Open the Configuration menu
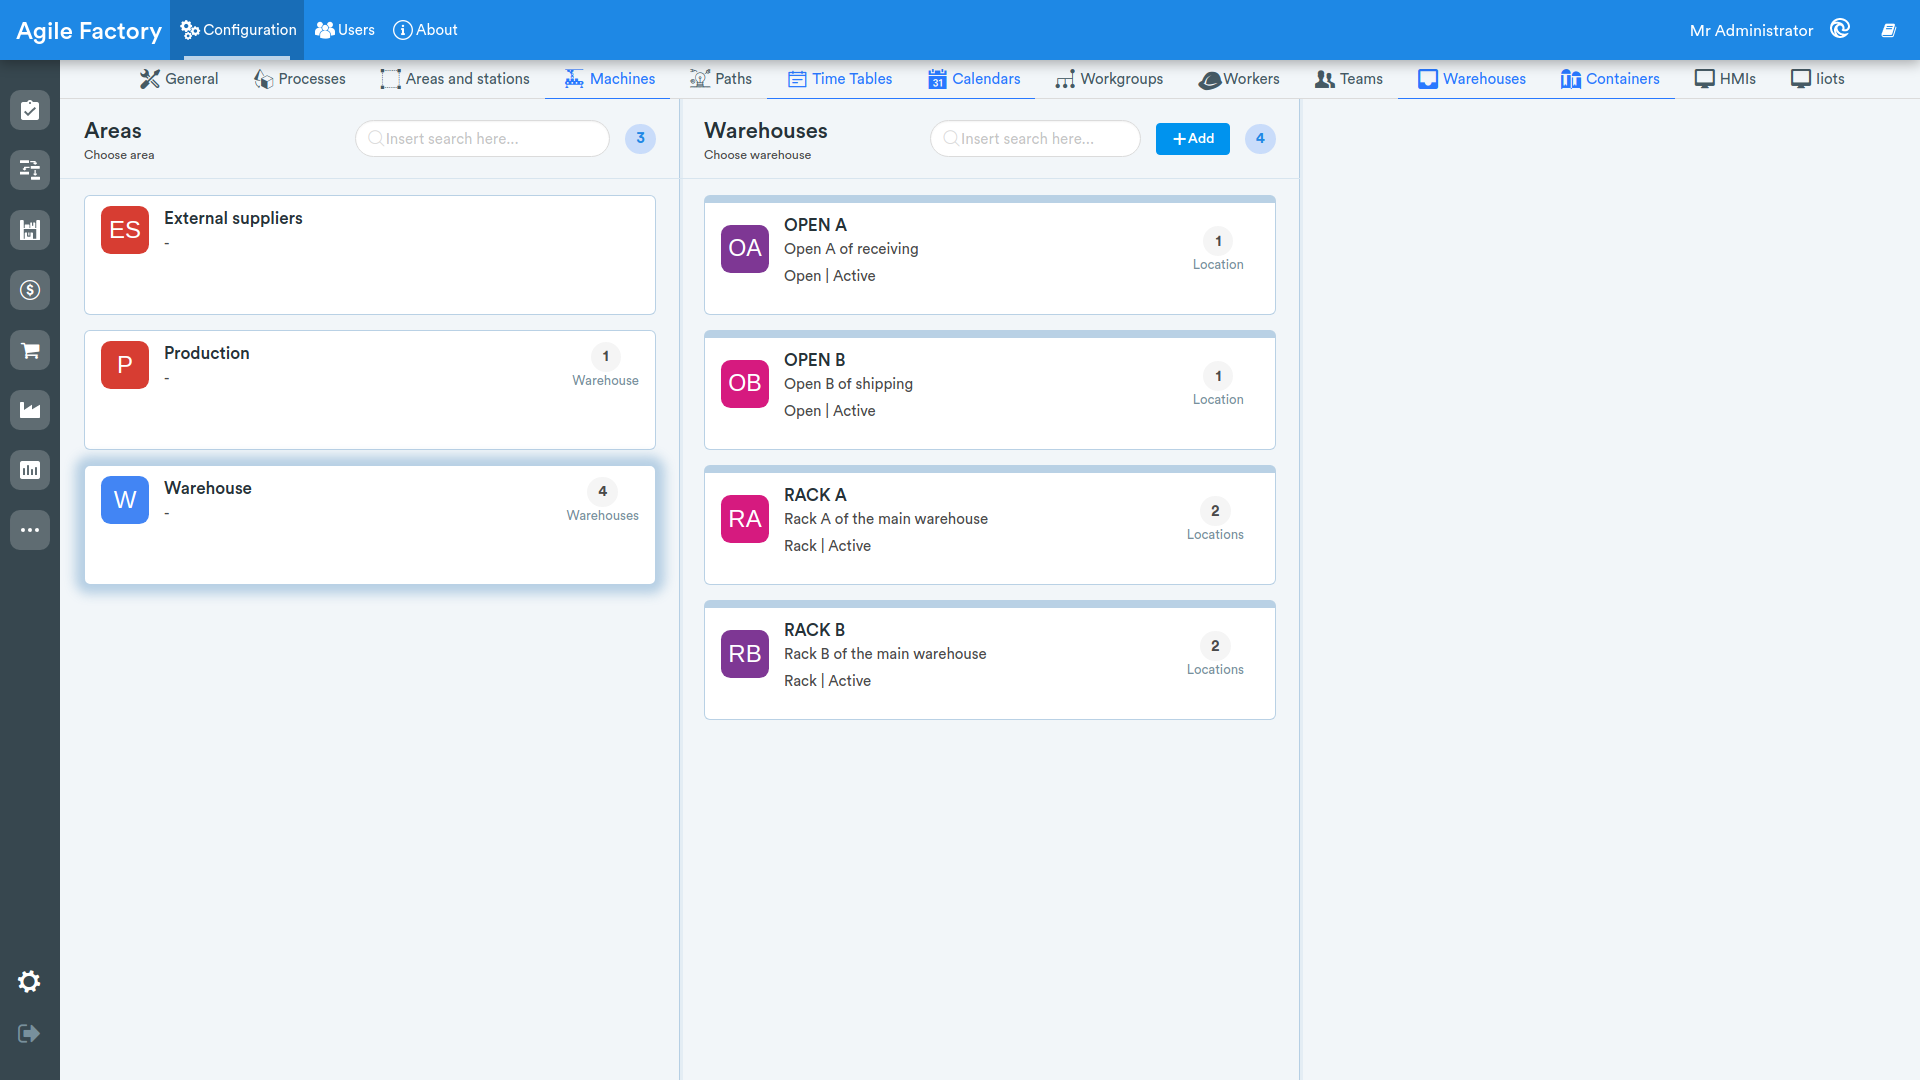This screenshot has height=1080, width=1920. tap(238, 30)
